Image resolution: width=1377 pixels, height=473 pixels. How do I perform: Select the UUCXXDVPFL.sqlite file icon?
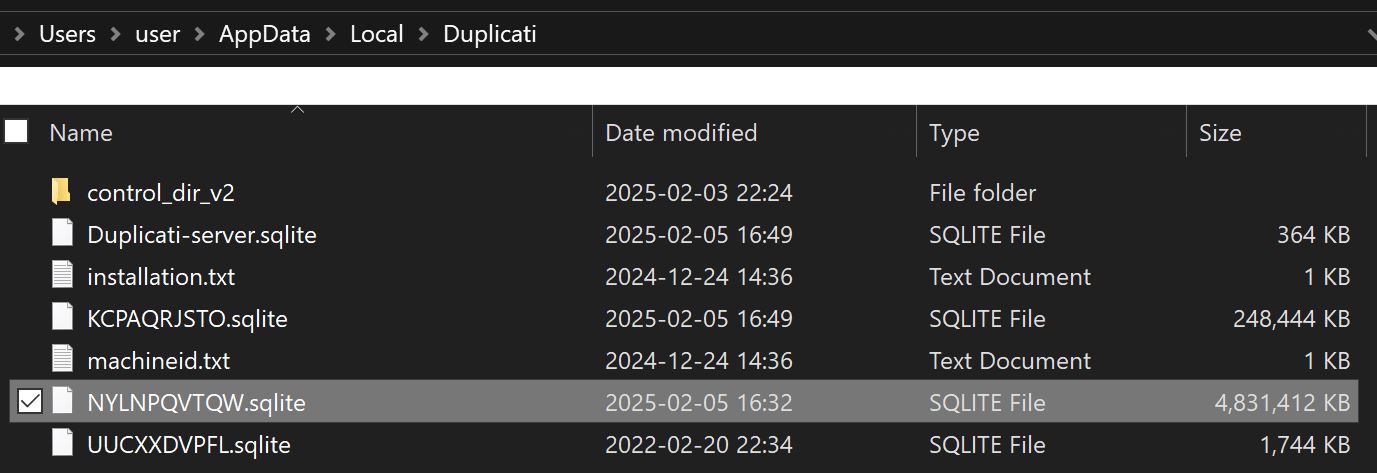(x=62, y=444)
